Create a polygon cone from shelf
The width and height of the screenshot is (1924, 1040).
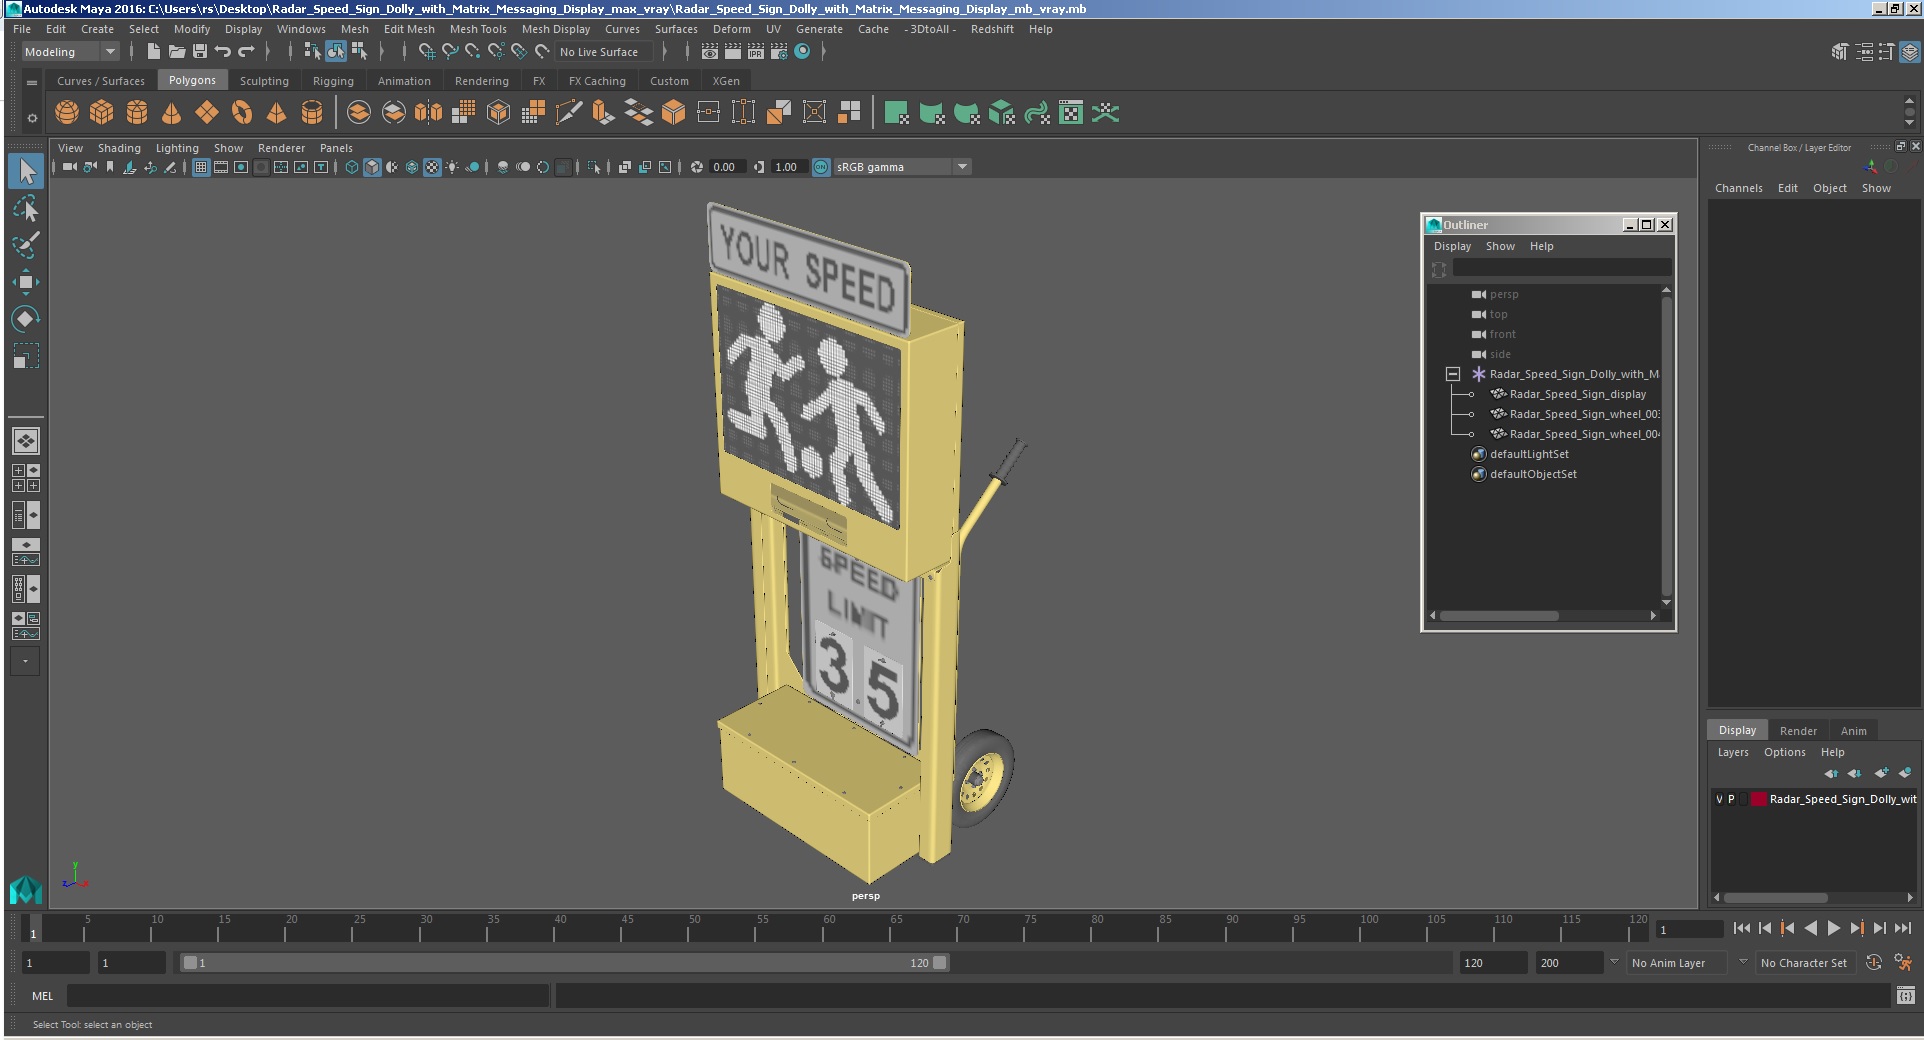click(x=172, y=113)
